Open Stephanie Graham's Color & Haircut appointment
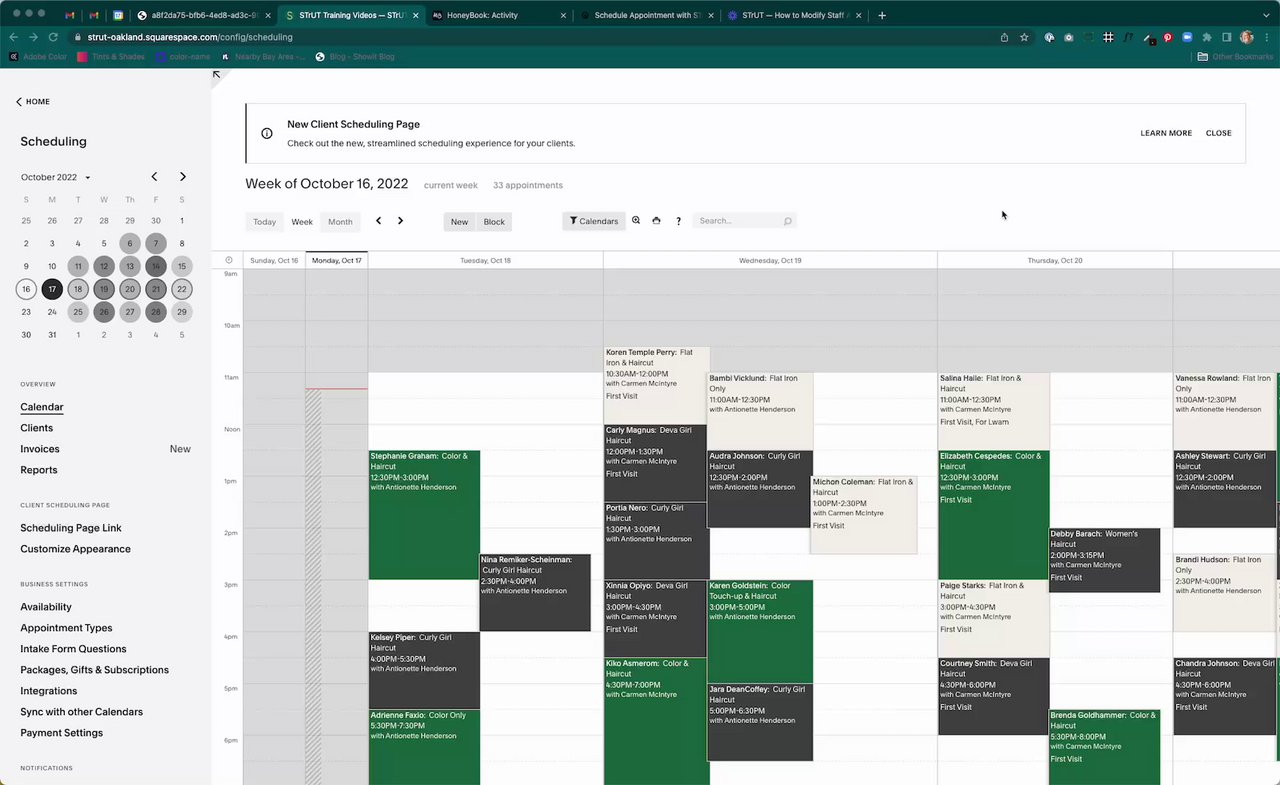The image size is (1280, 785). coord(424,515)
